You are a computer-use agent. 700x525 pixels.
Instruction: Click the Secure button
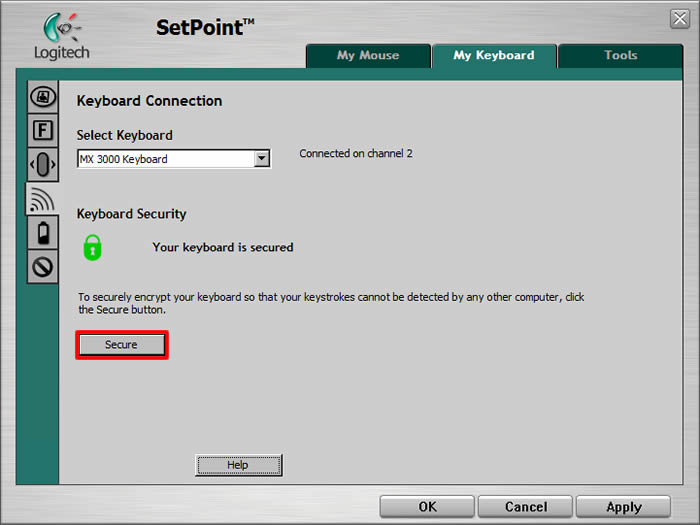[x=121, y=345]
